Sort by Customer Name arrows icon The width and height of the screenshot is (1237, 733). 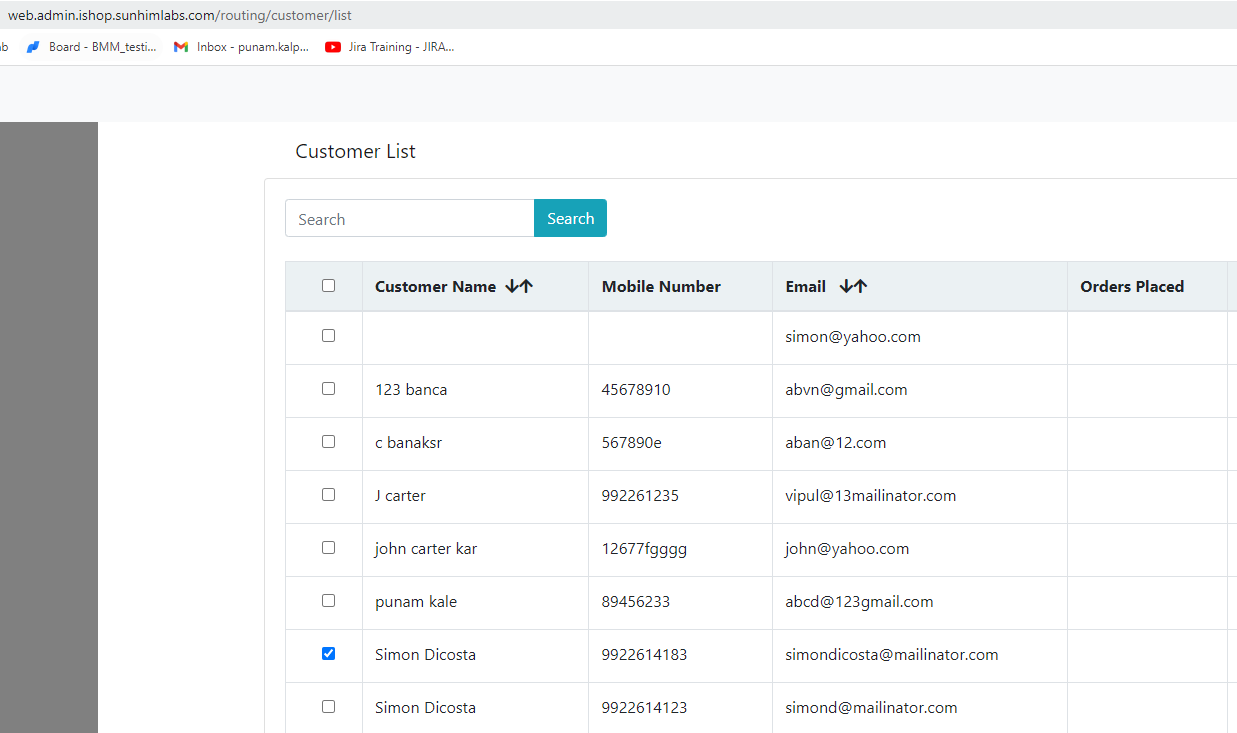519,286
